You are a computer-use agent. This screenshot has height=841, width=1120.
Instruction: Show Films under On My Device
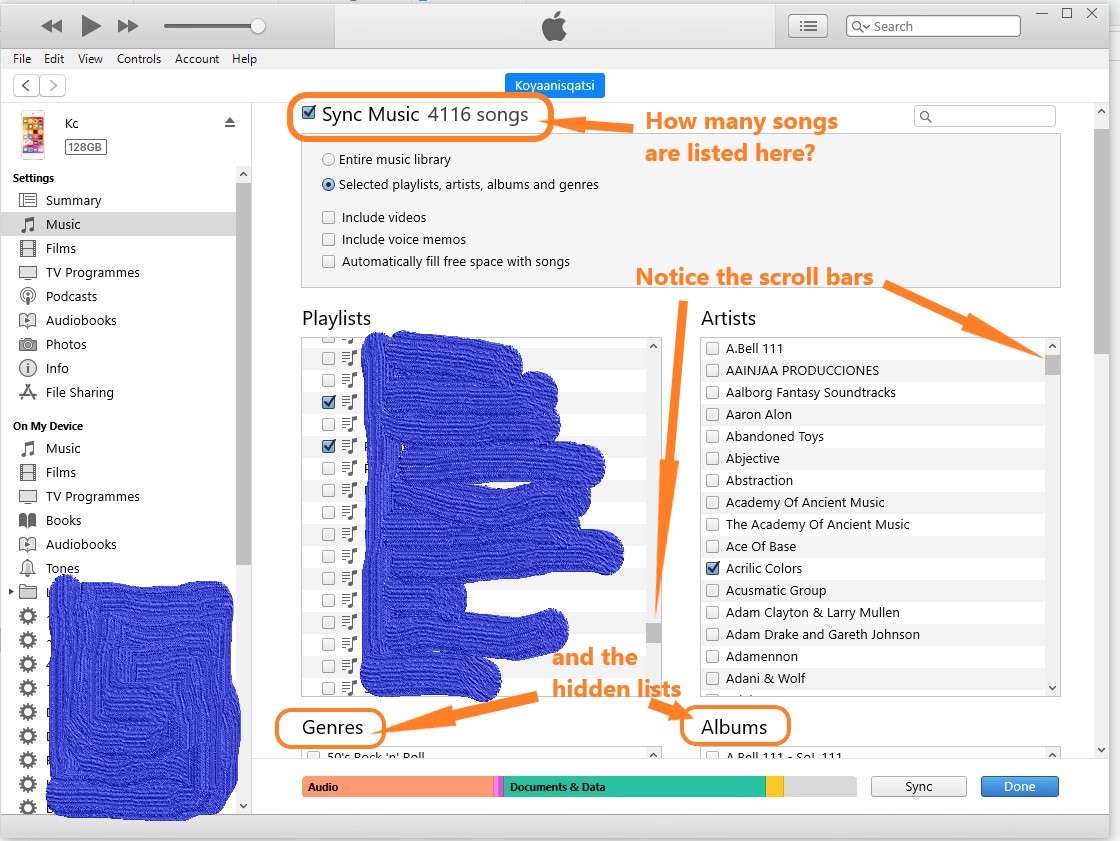tap(61, 472)
